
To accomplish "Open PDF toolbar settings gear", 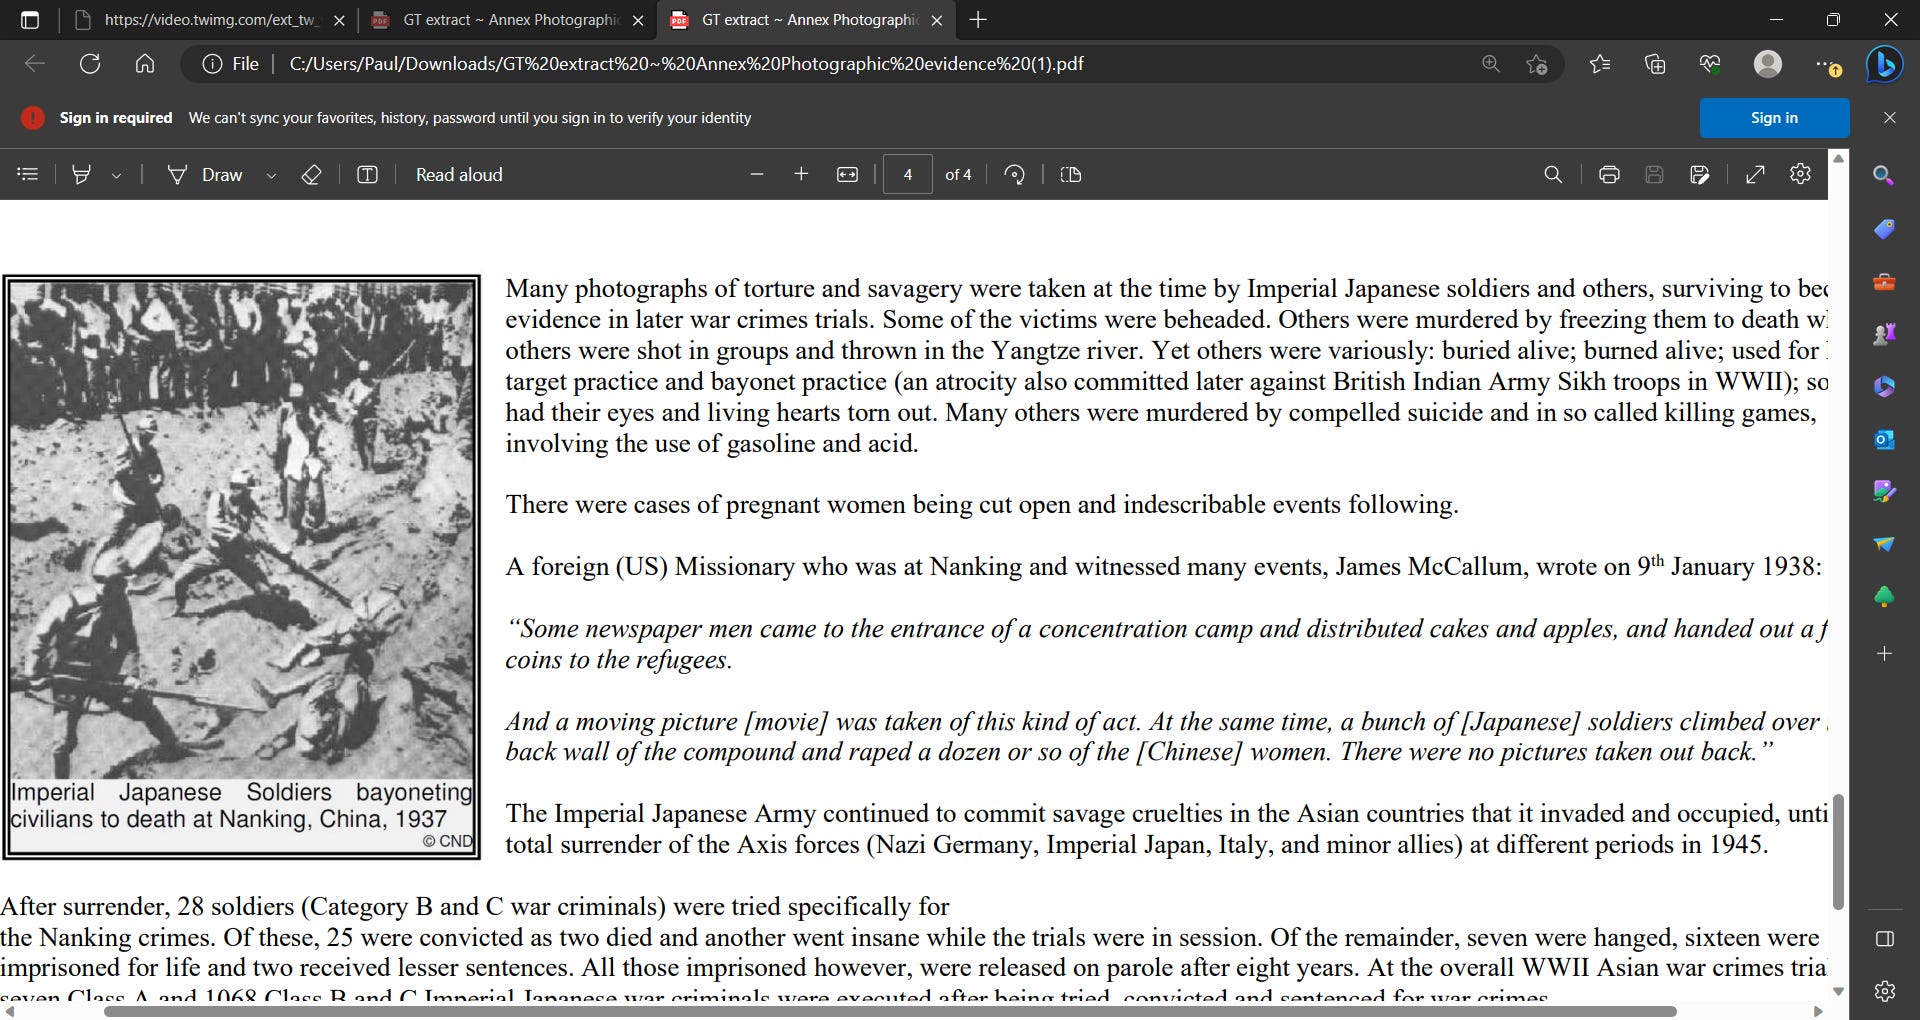I will (x=1800, y=174).
